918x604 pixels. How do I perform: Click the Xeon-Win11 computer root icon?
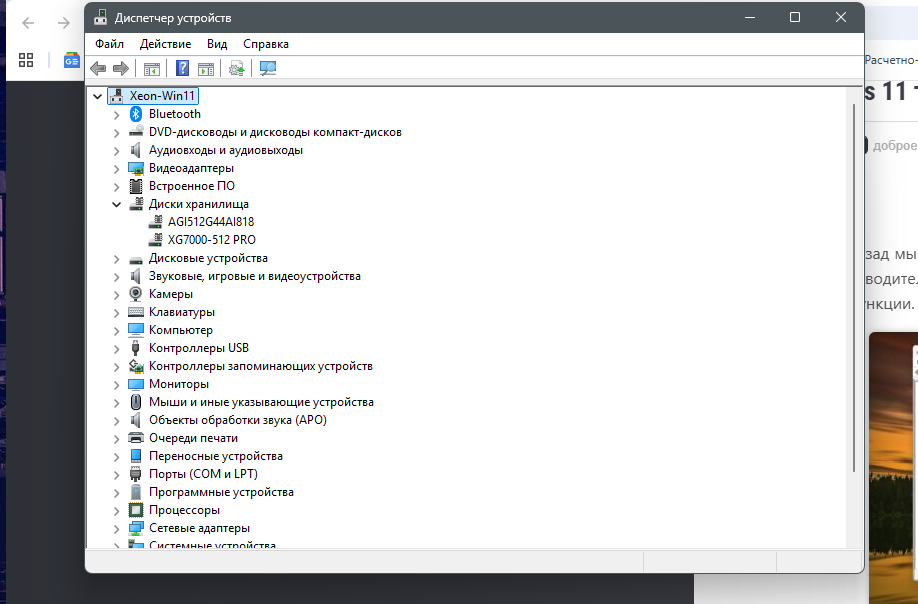click(117, 95)
